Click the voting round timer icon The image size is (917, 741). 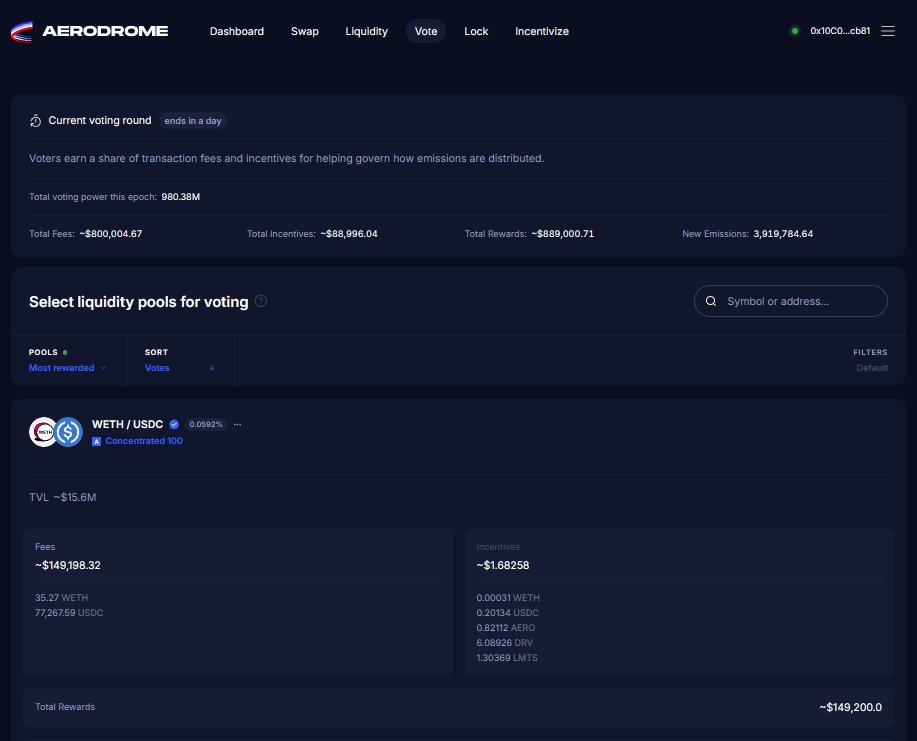pos(36,121)
